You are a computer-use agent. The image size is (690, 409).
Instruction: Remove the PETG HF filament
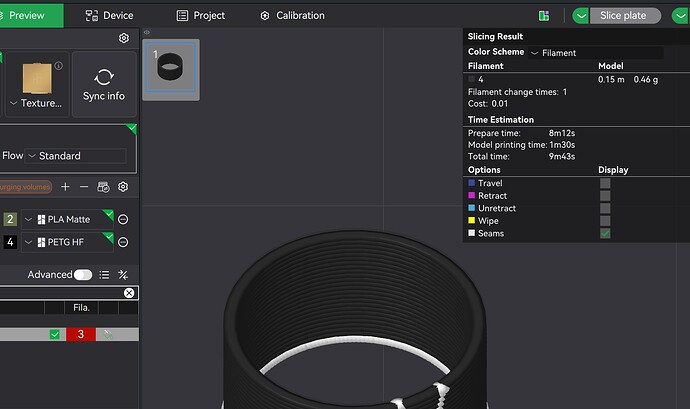click(x=123, y=242)
